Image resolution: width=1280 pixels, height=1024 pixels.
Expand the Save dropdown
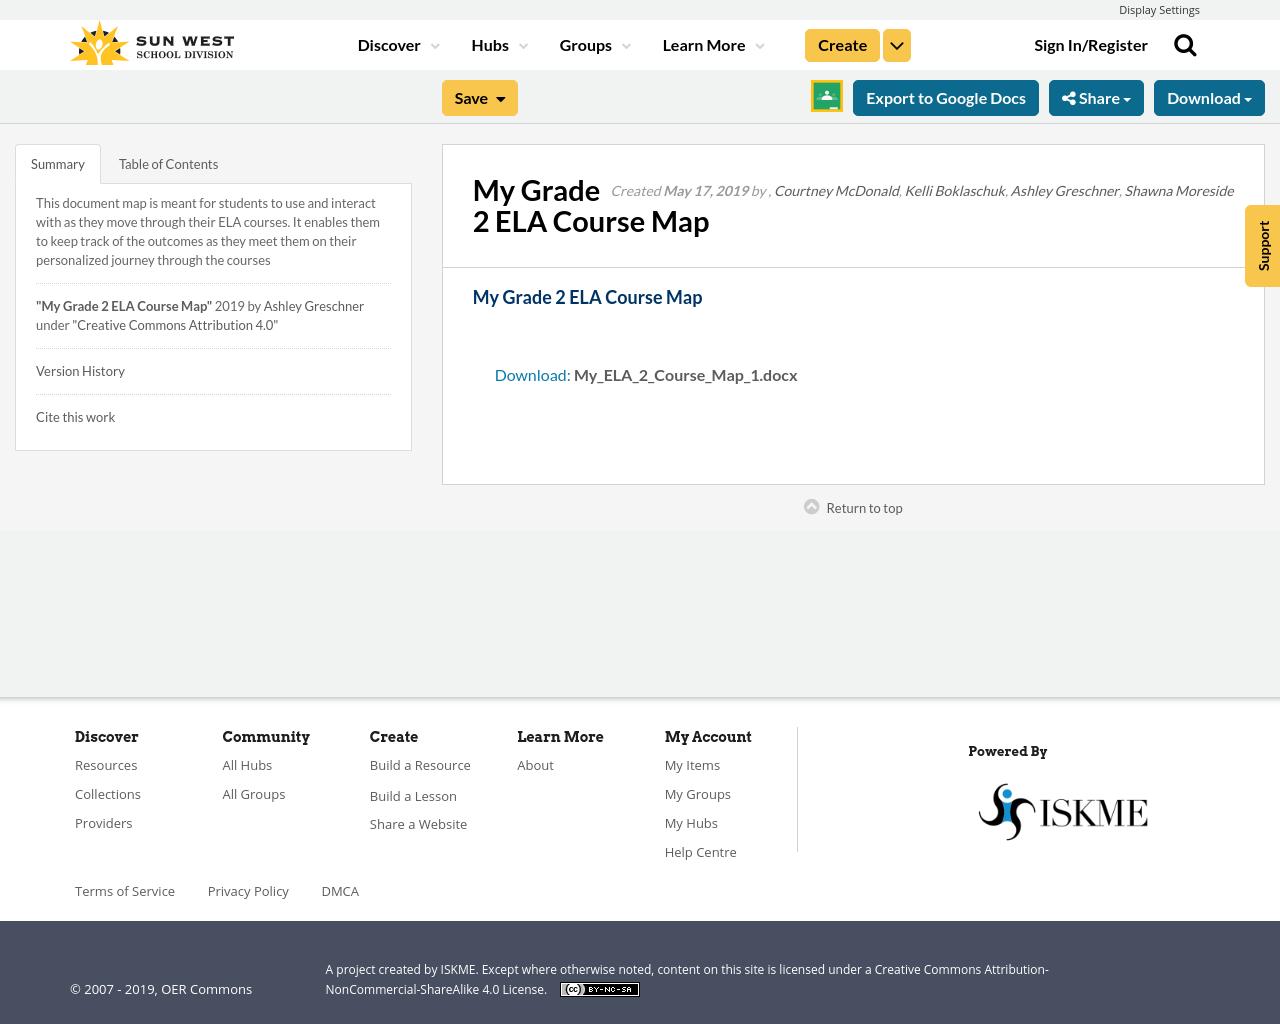click(479, 97)
